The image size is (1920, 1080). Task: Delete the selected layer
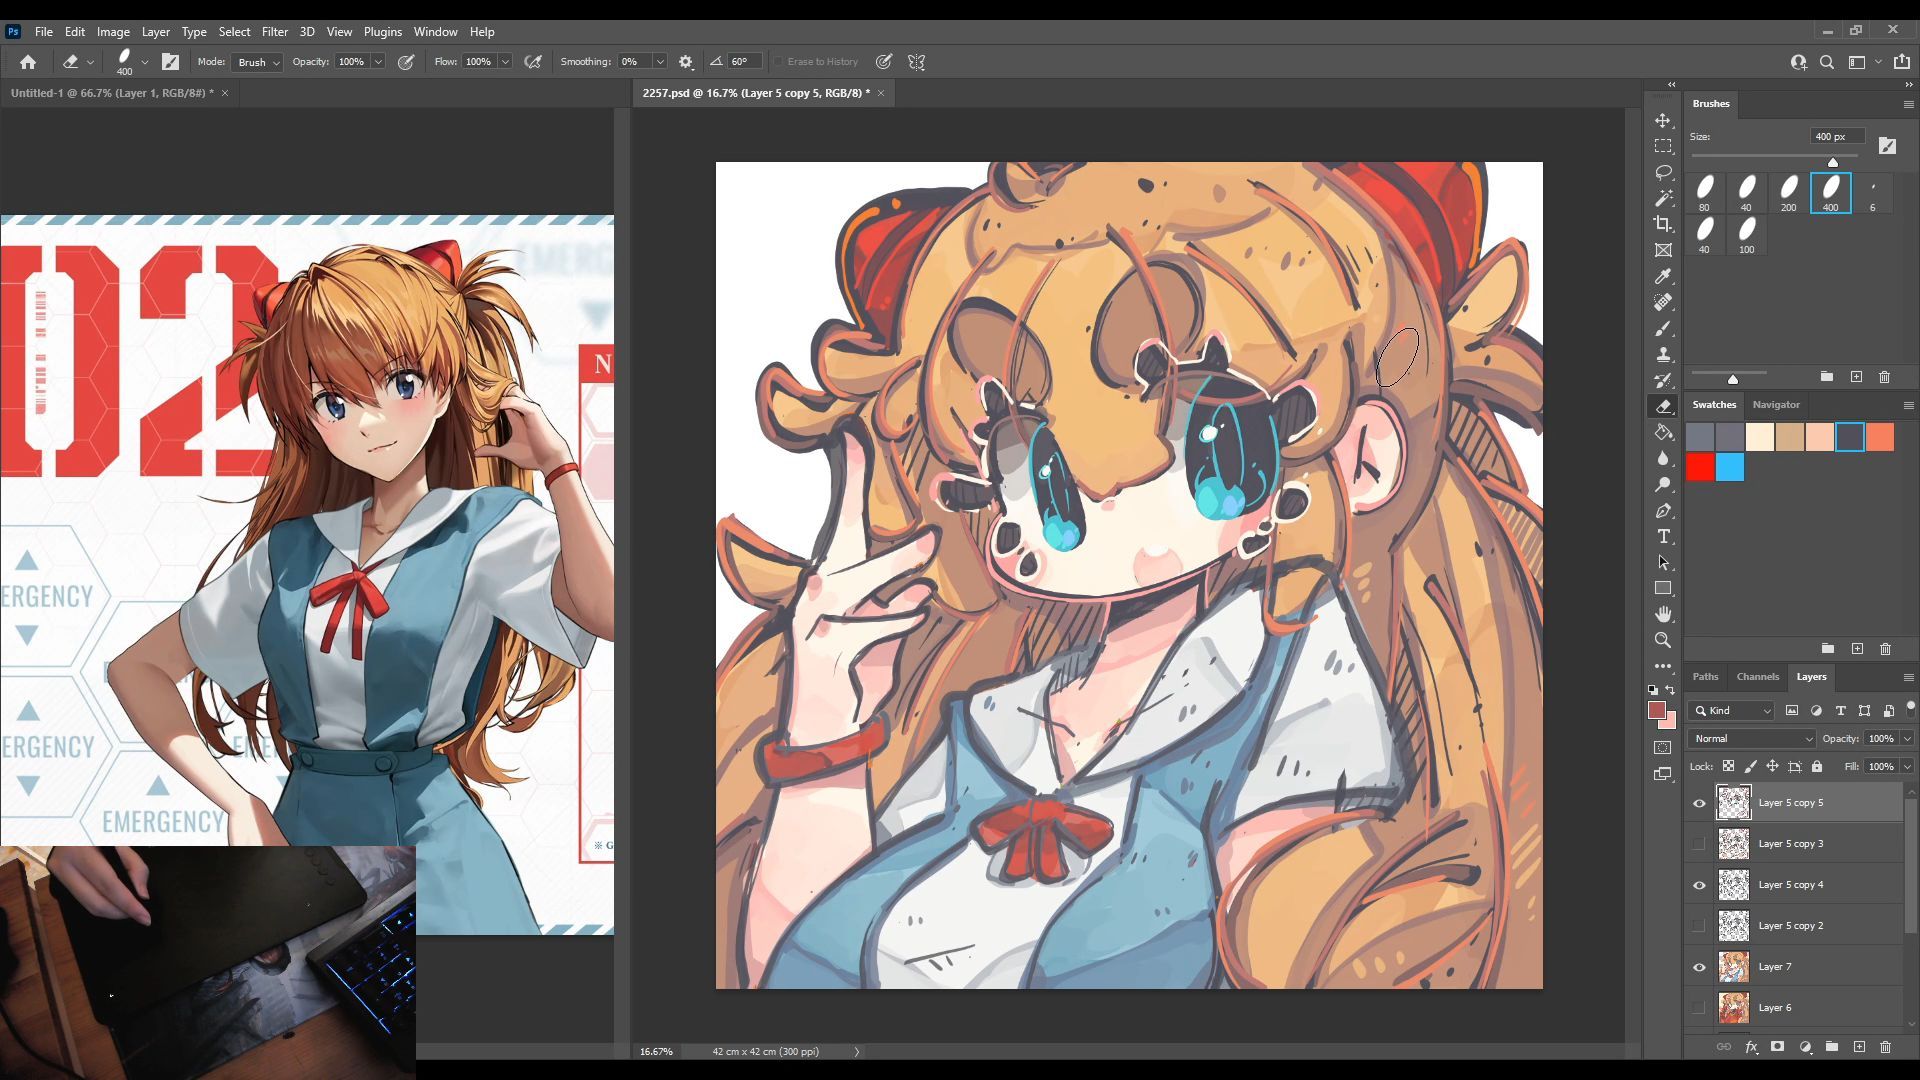1886,1047
